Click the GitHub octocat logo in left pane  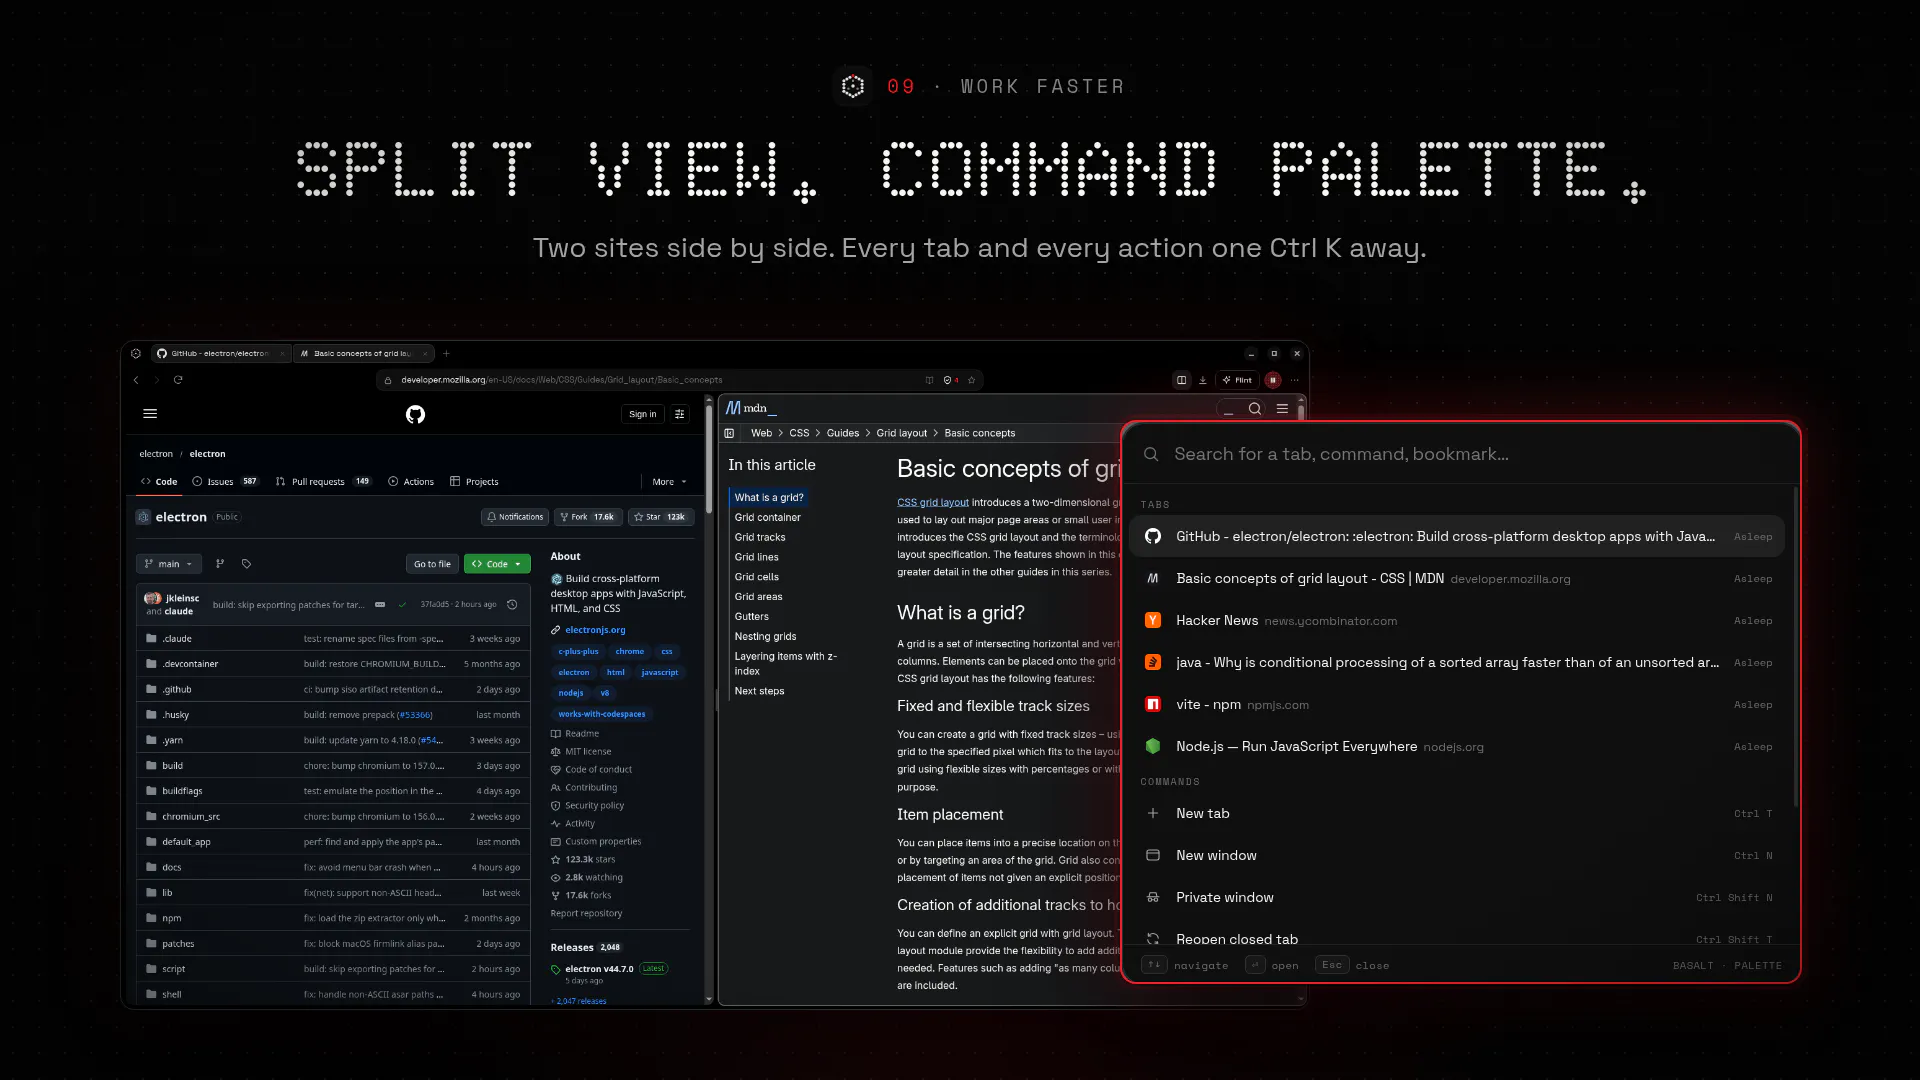415,414
